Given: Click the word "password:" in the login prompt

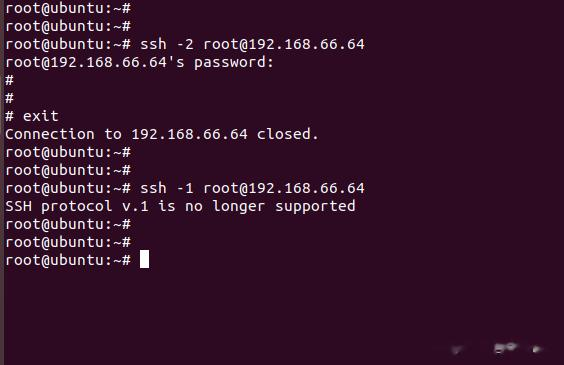Looking at the screenshot, I should [234, 63].
